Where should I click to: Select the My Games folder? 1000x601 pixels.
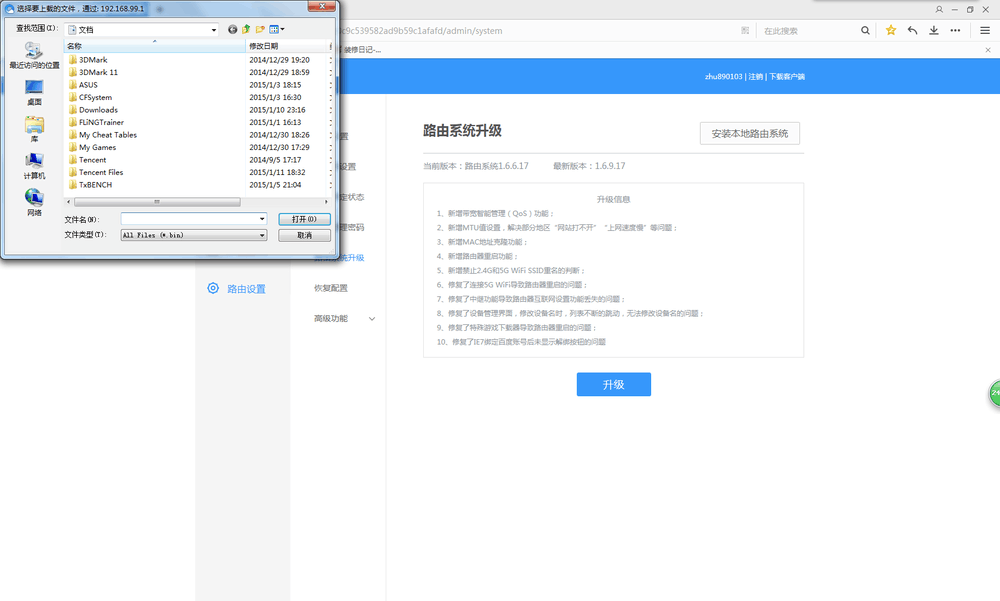(92, 147)
